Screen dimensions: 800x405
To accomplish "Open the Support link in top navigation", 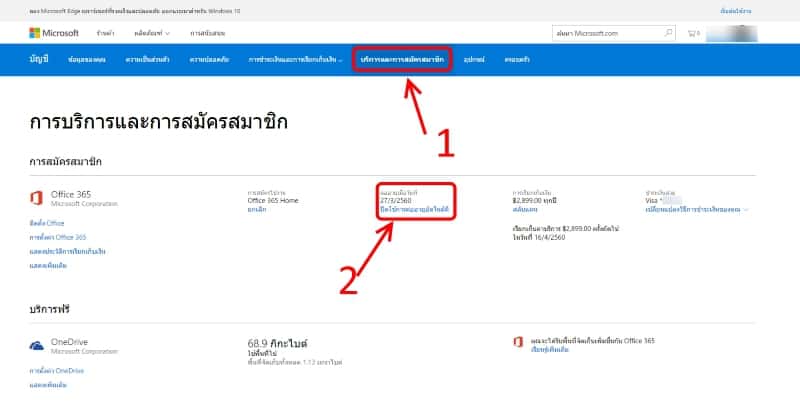I will [x=208, y=33].
